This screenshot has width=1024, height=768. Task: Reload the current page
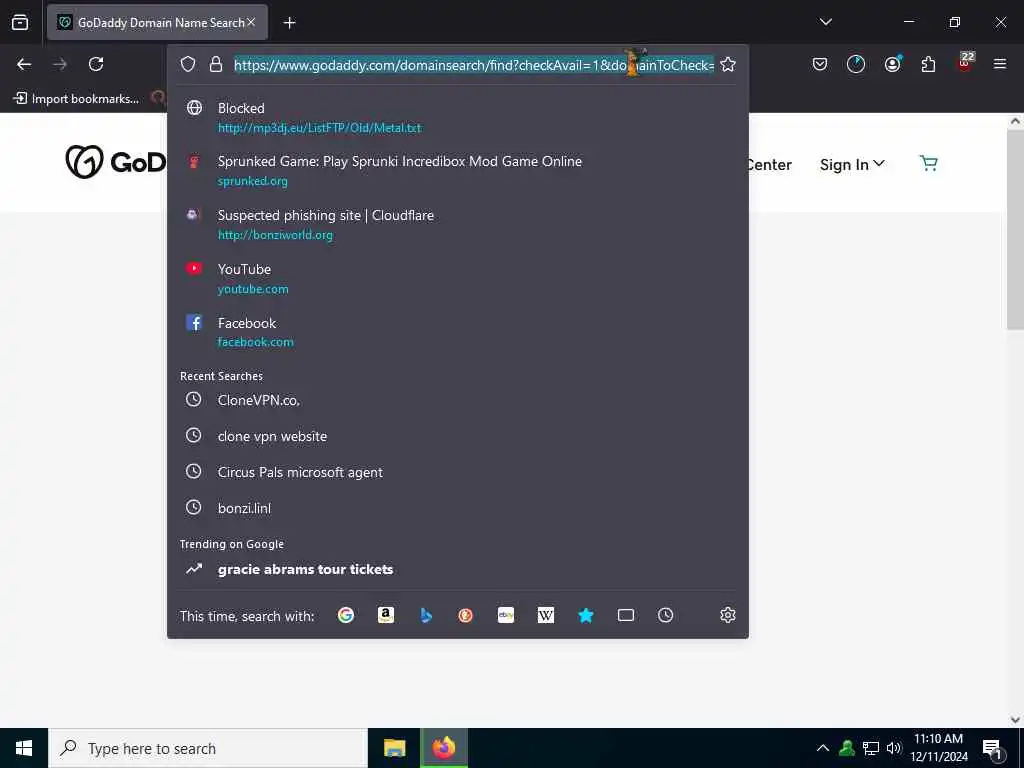(x=96, y=64)
